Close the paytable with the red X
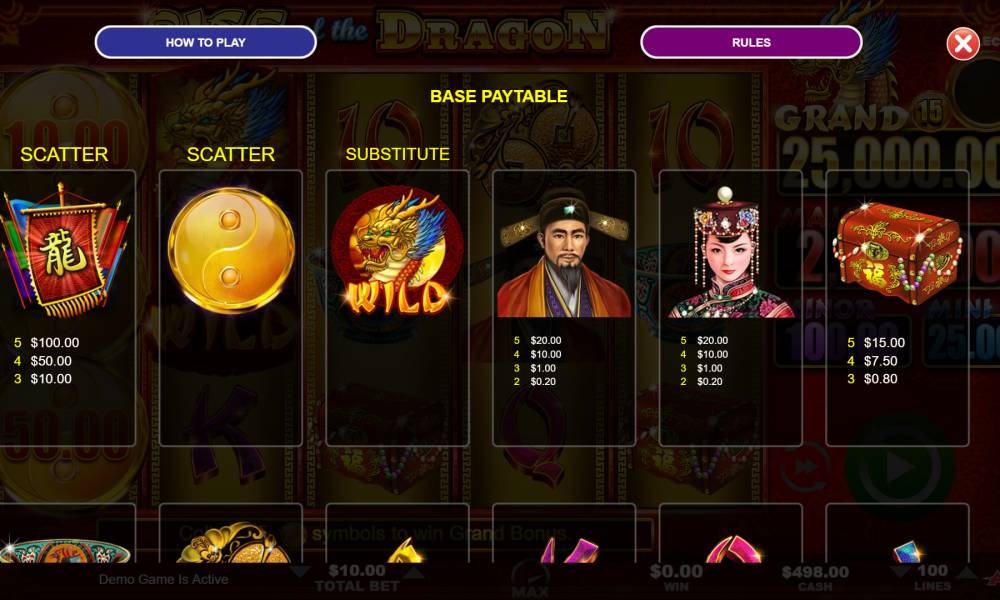 962,44
